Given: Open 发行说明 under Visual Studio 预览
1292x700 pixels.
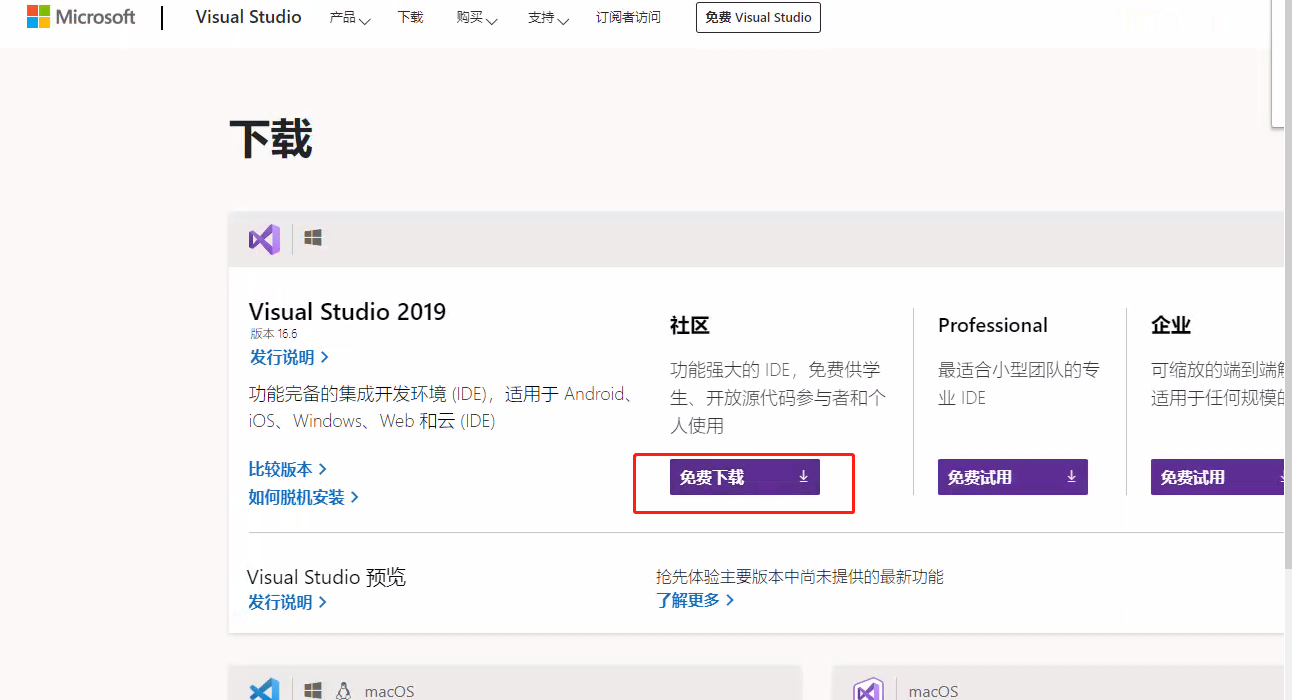Looking at the screenshot, I should pos(288,602).
